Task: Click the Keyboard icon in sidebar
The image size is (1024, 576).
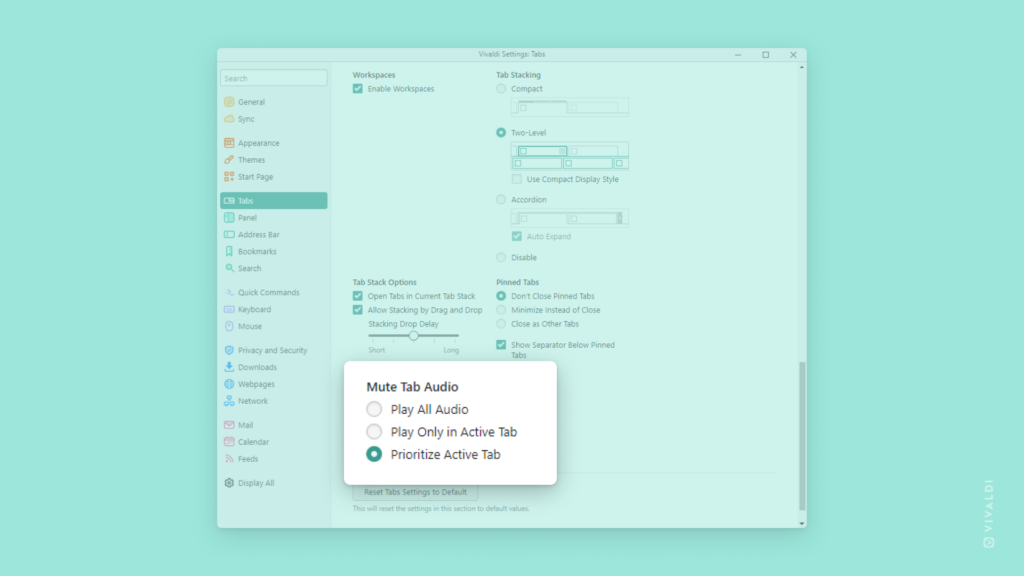Action: coord(229,310)
